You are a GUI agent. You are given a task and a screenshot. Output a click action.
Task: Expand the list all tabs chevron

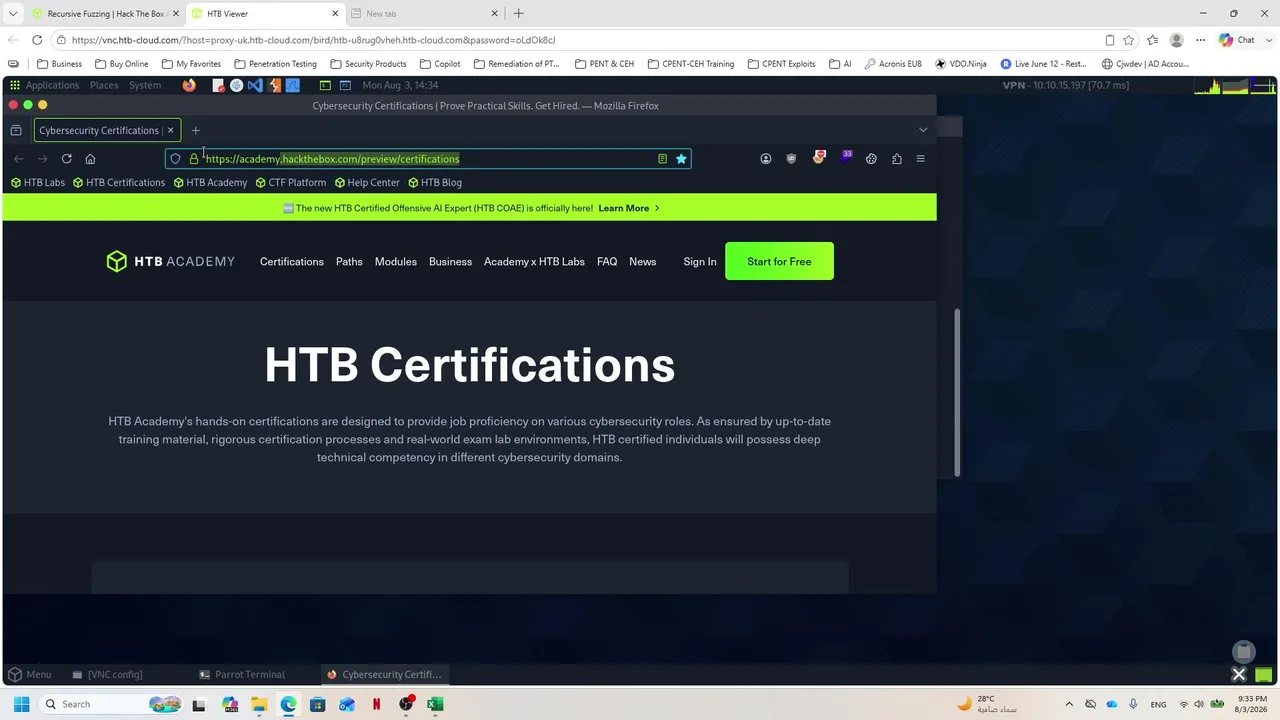pyautogui.click(x=923, y=130)
